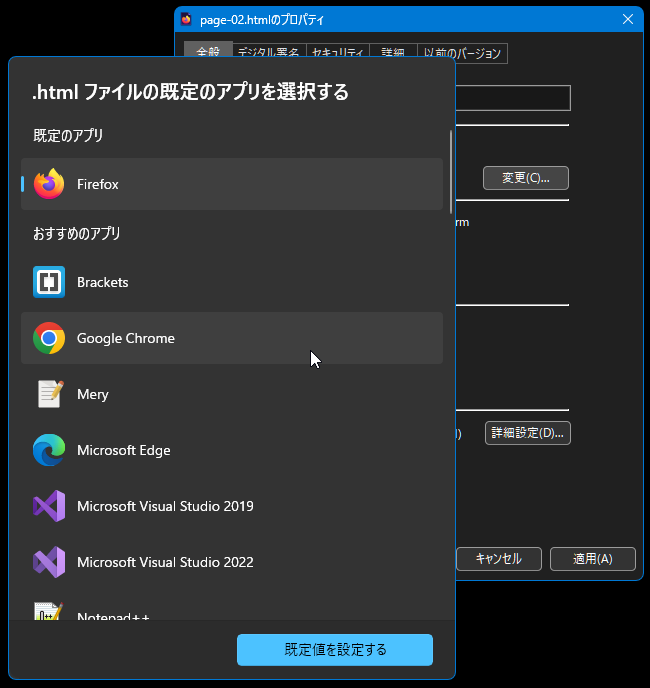Click the 既定のアプリ section heading
This screenshot has width=650, height=688.
point(68,136)
